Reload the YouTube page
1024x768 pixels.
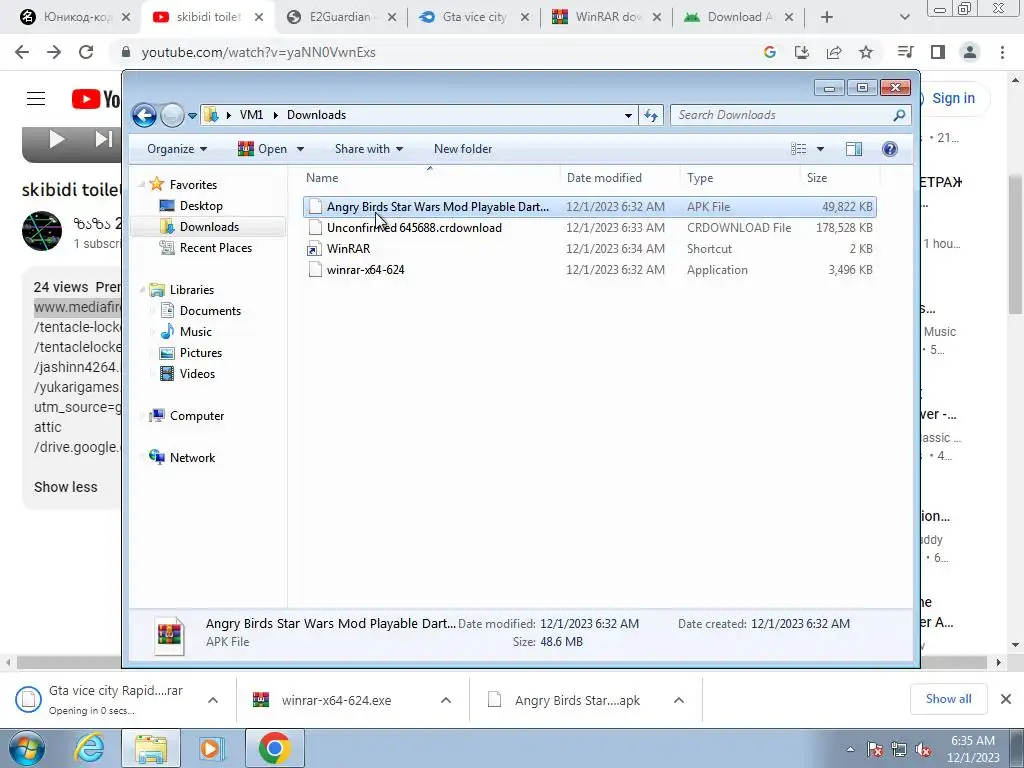click(x=86, y=52)
